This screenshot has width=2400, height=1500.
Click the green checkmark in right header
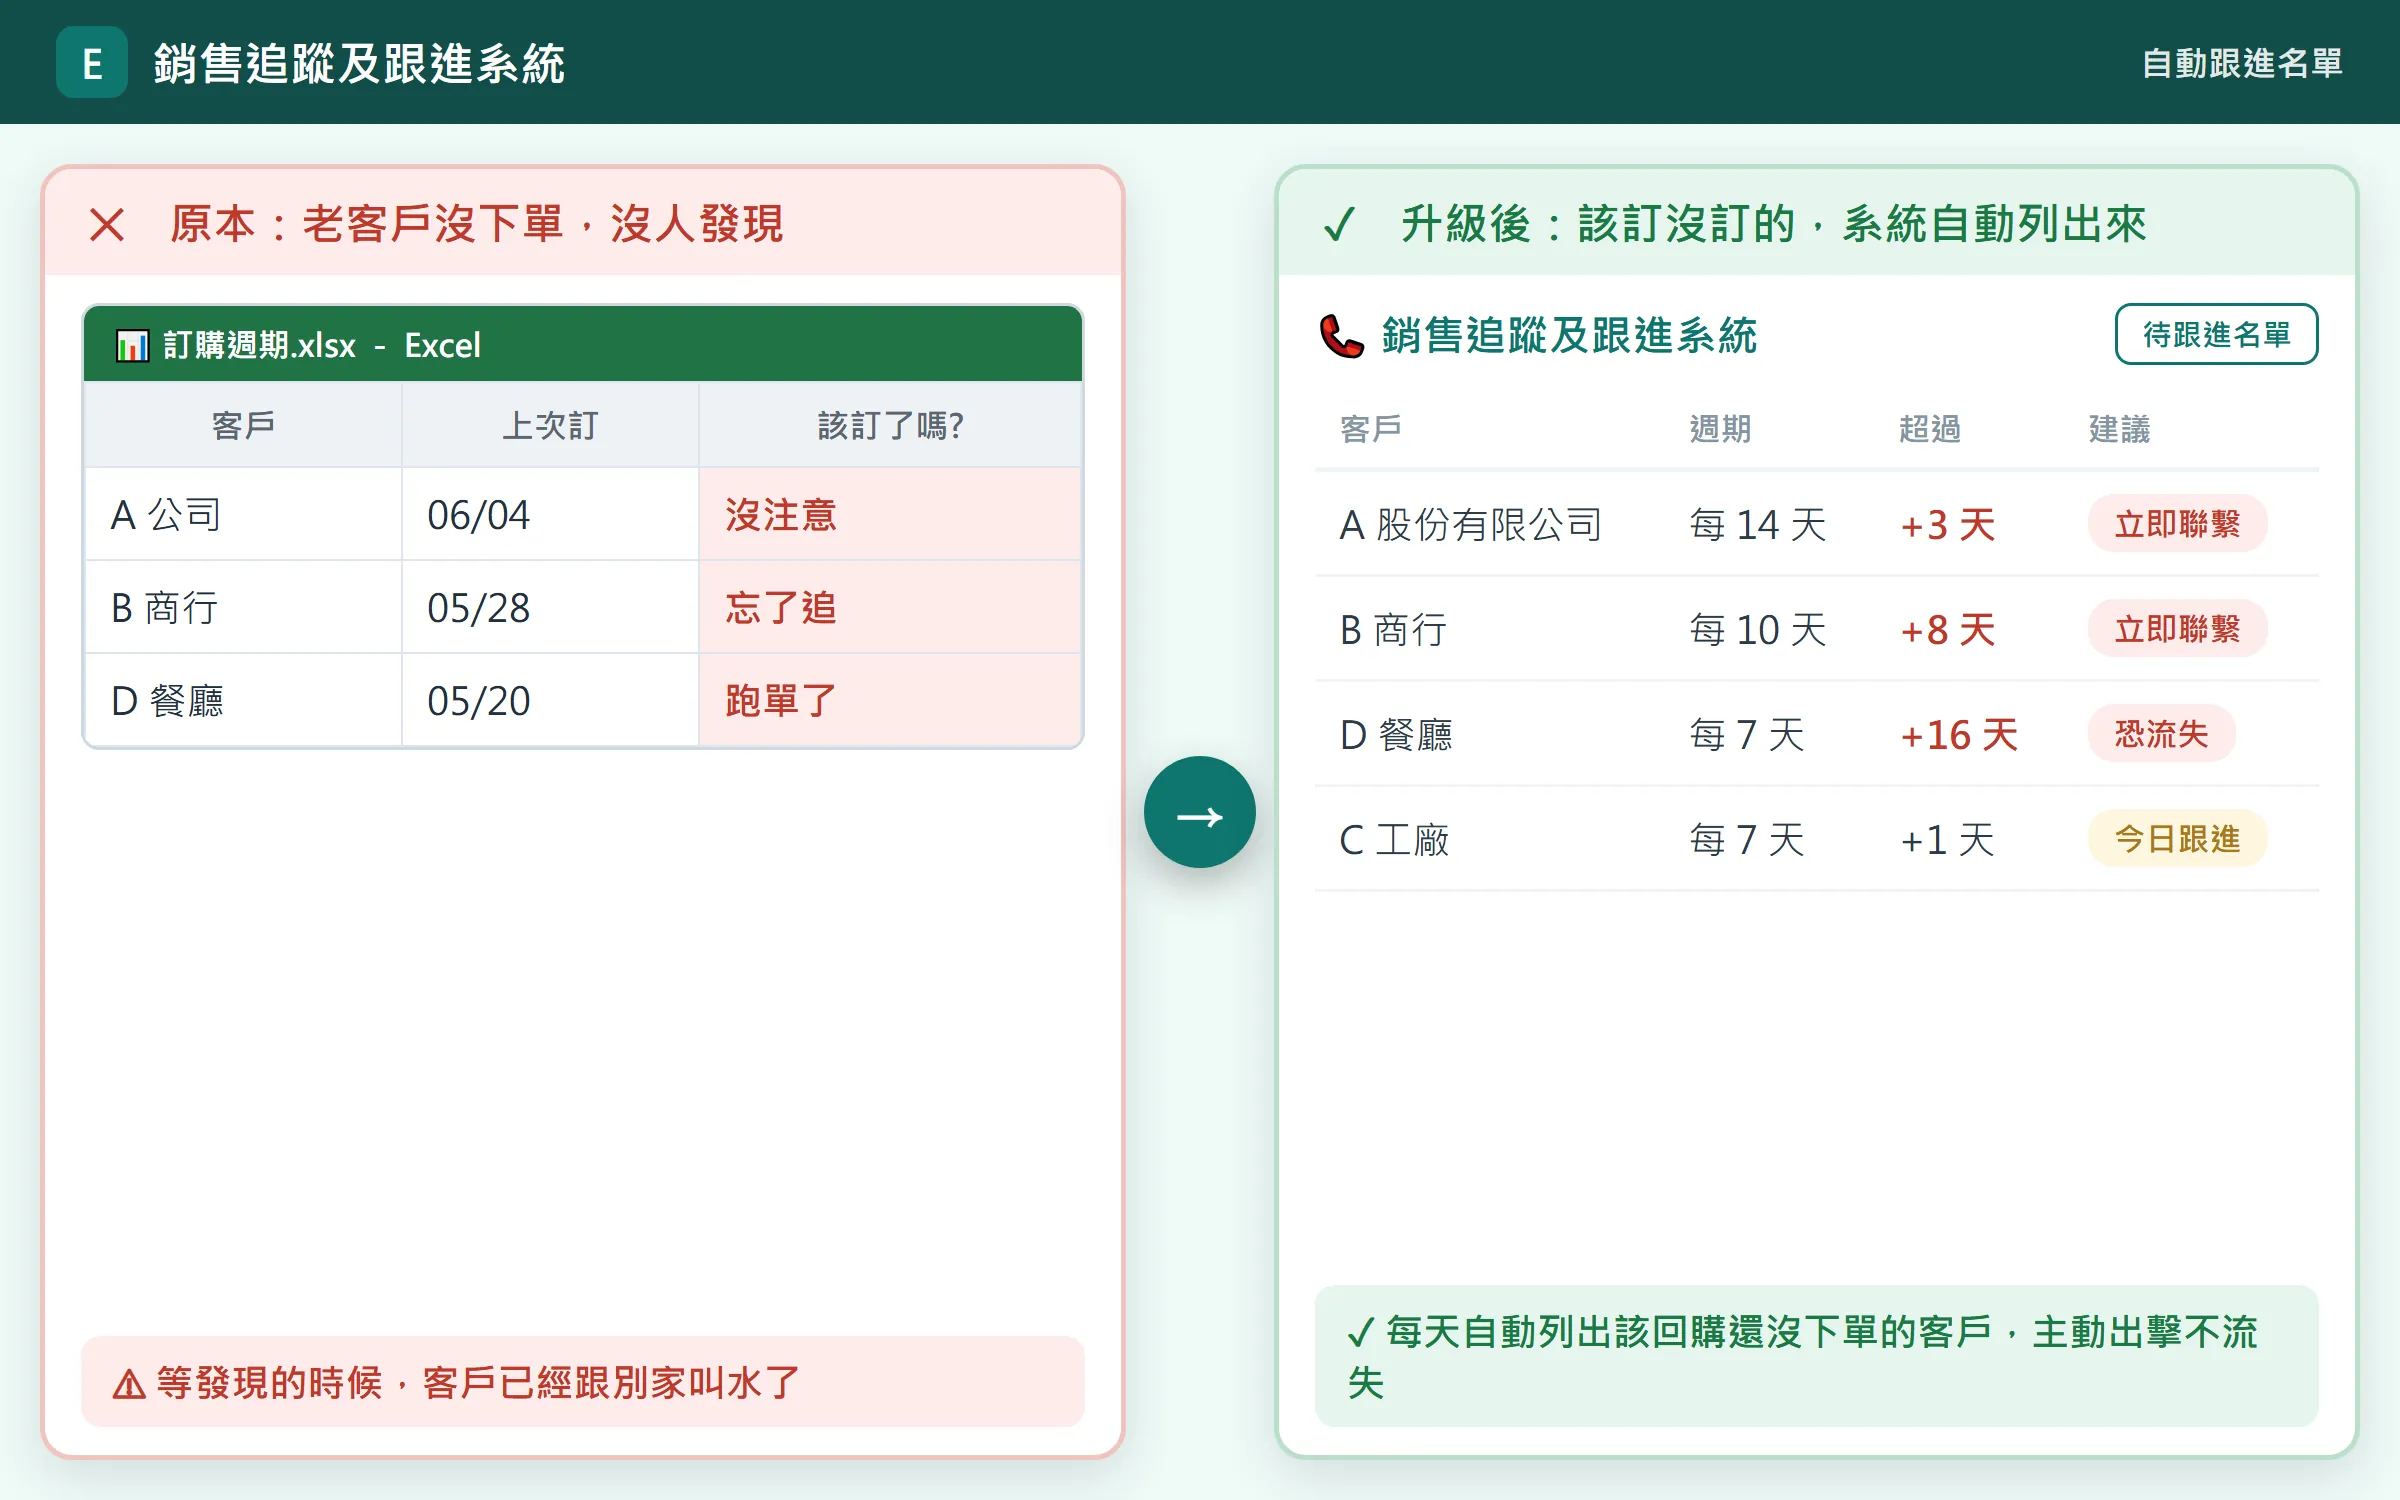1339,224
